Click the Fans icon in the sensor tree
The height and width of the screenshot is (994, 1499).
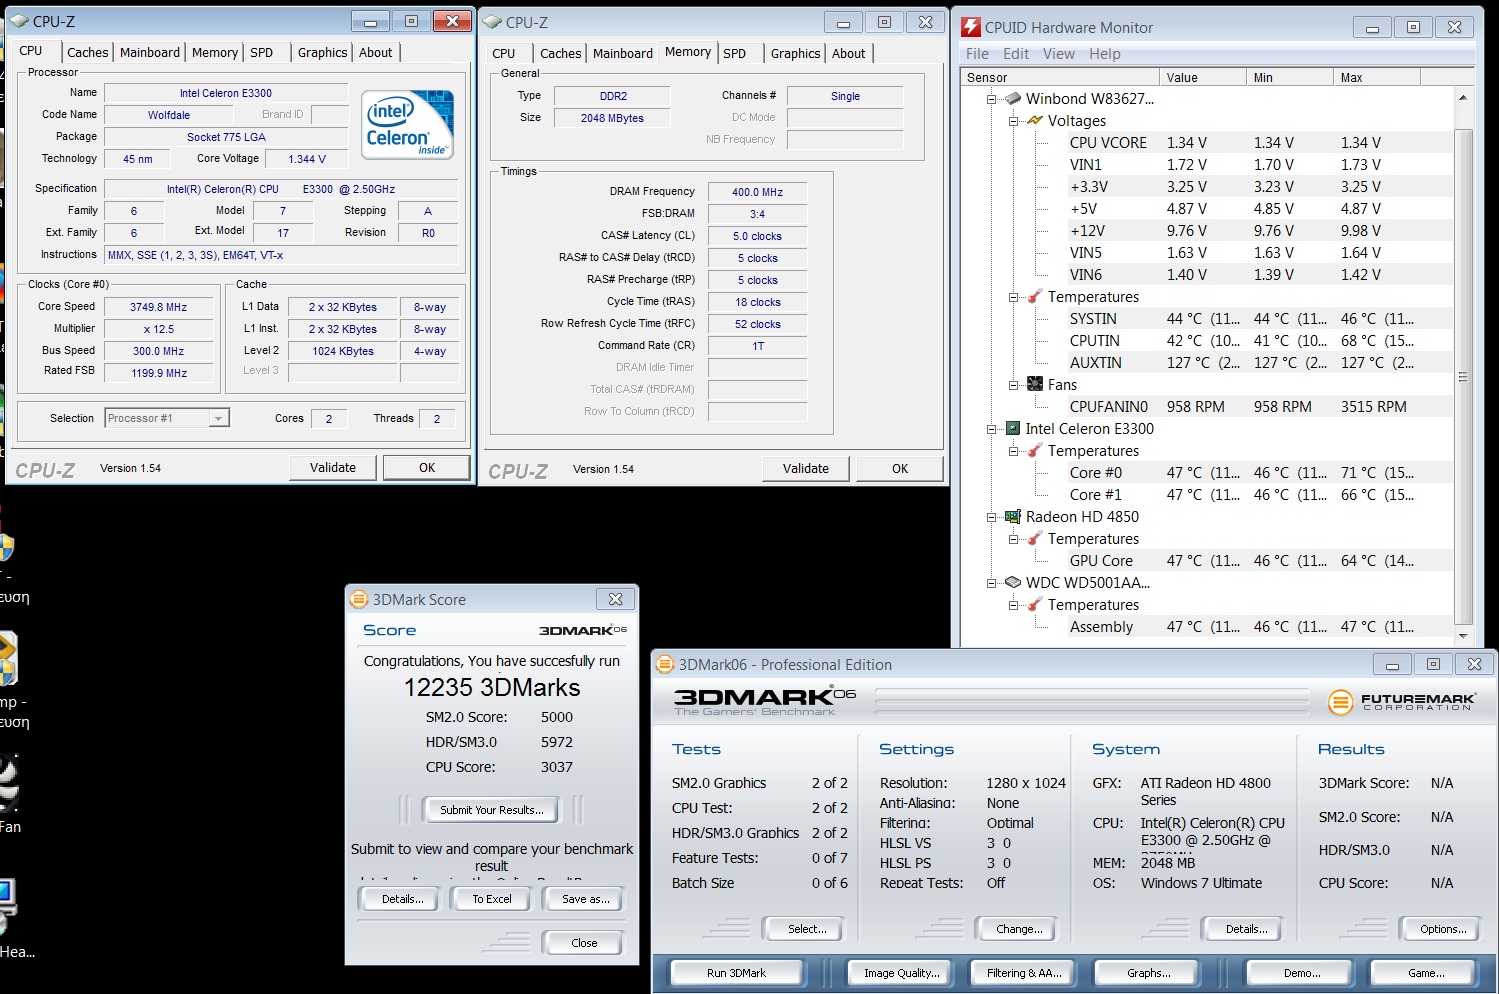coord(1035,384)
